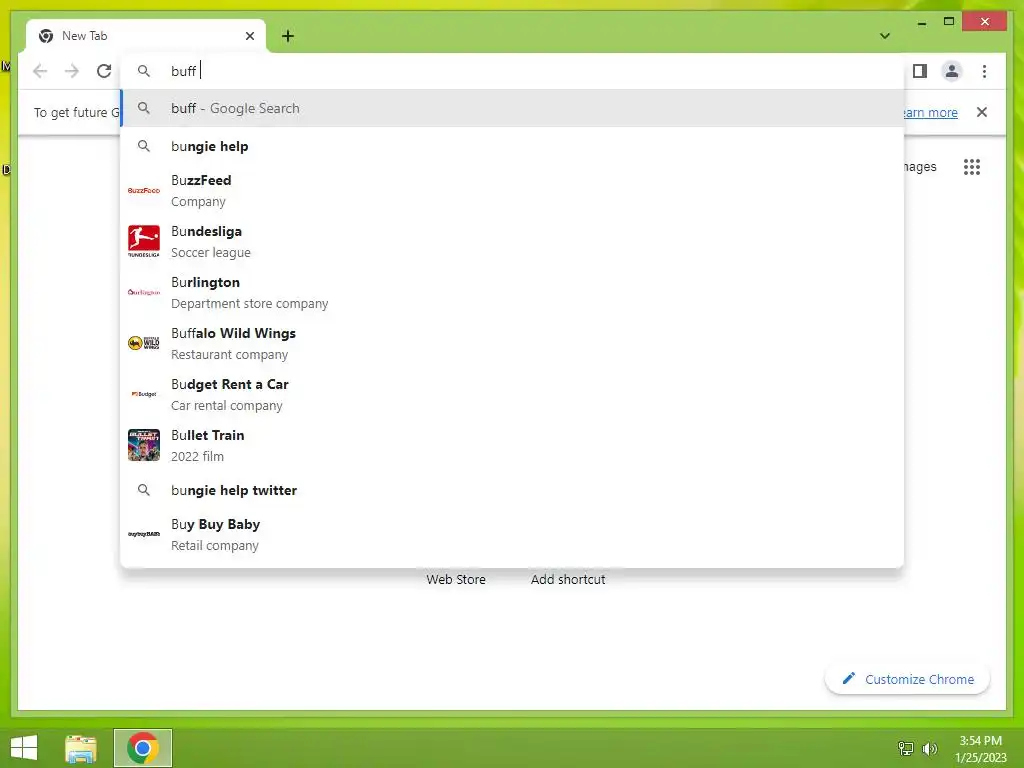
Task: Open File Explorer from taskbar
Action: click(81, 748)
